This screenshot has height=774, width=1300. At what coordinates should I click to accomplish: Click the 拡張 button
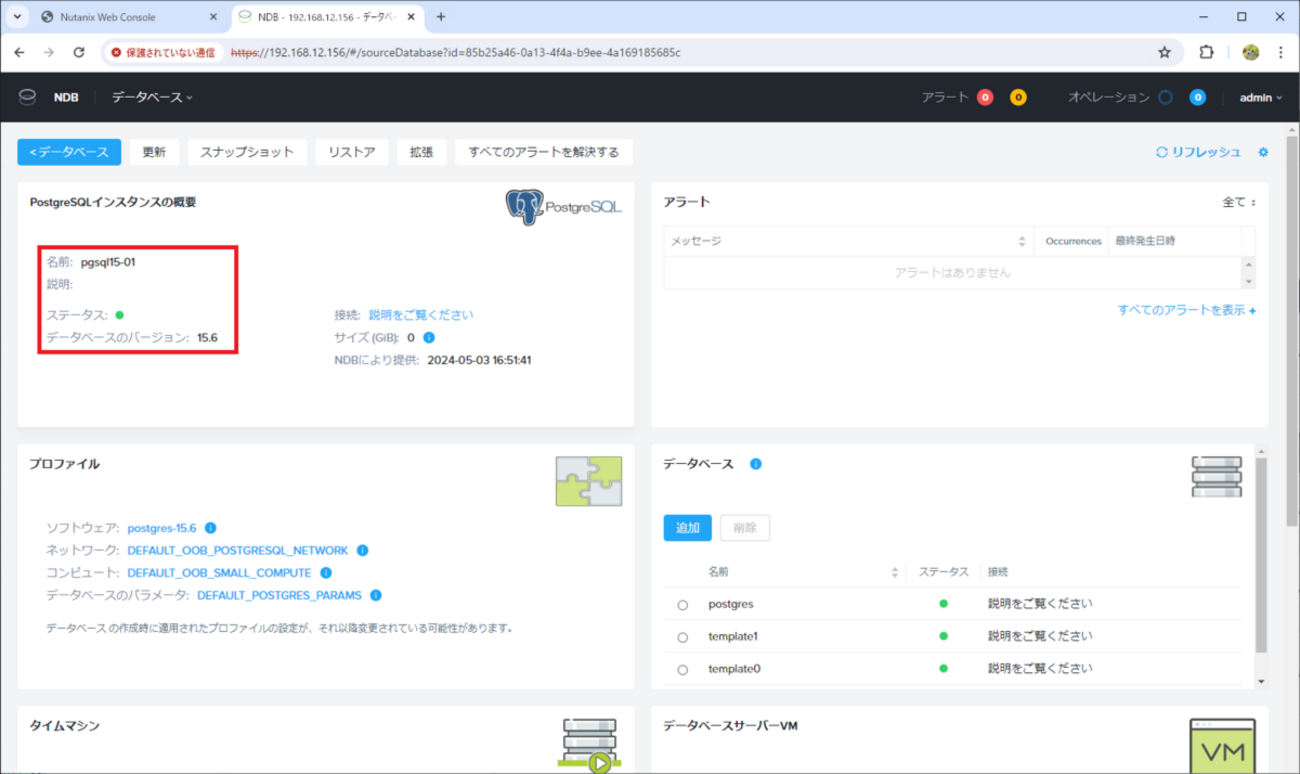(x=421, y=152)
